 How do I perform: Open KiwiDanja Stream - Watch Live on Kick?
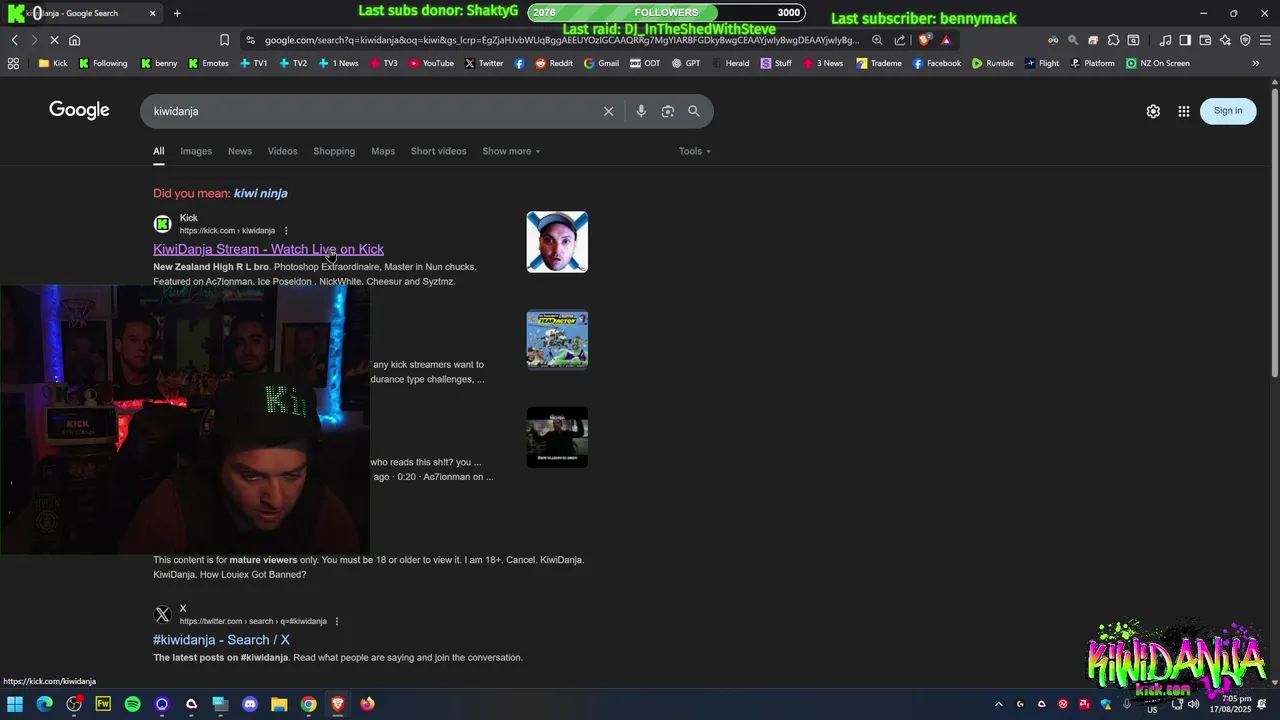click(x=268, y=249)
